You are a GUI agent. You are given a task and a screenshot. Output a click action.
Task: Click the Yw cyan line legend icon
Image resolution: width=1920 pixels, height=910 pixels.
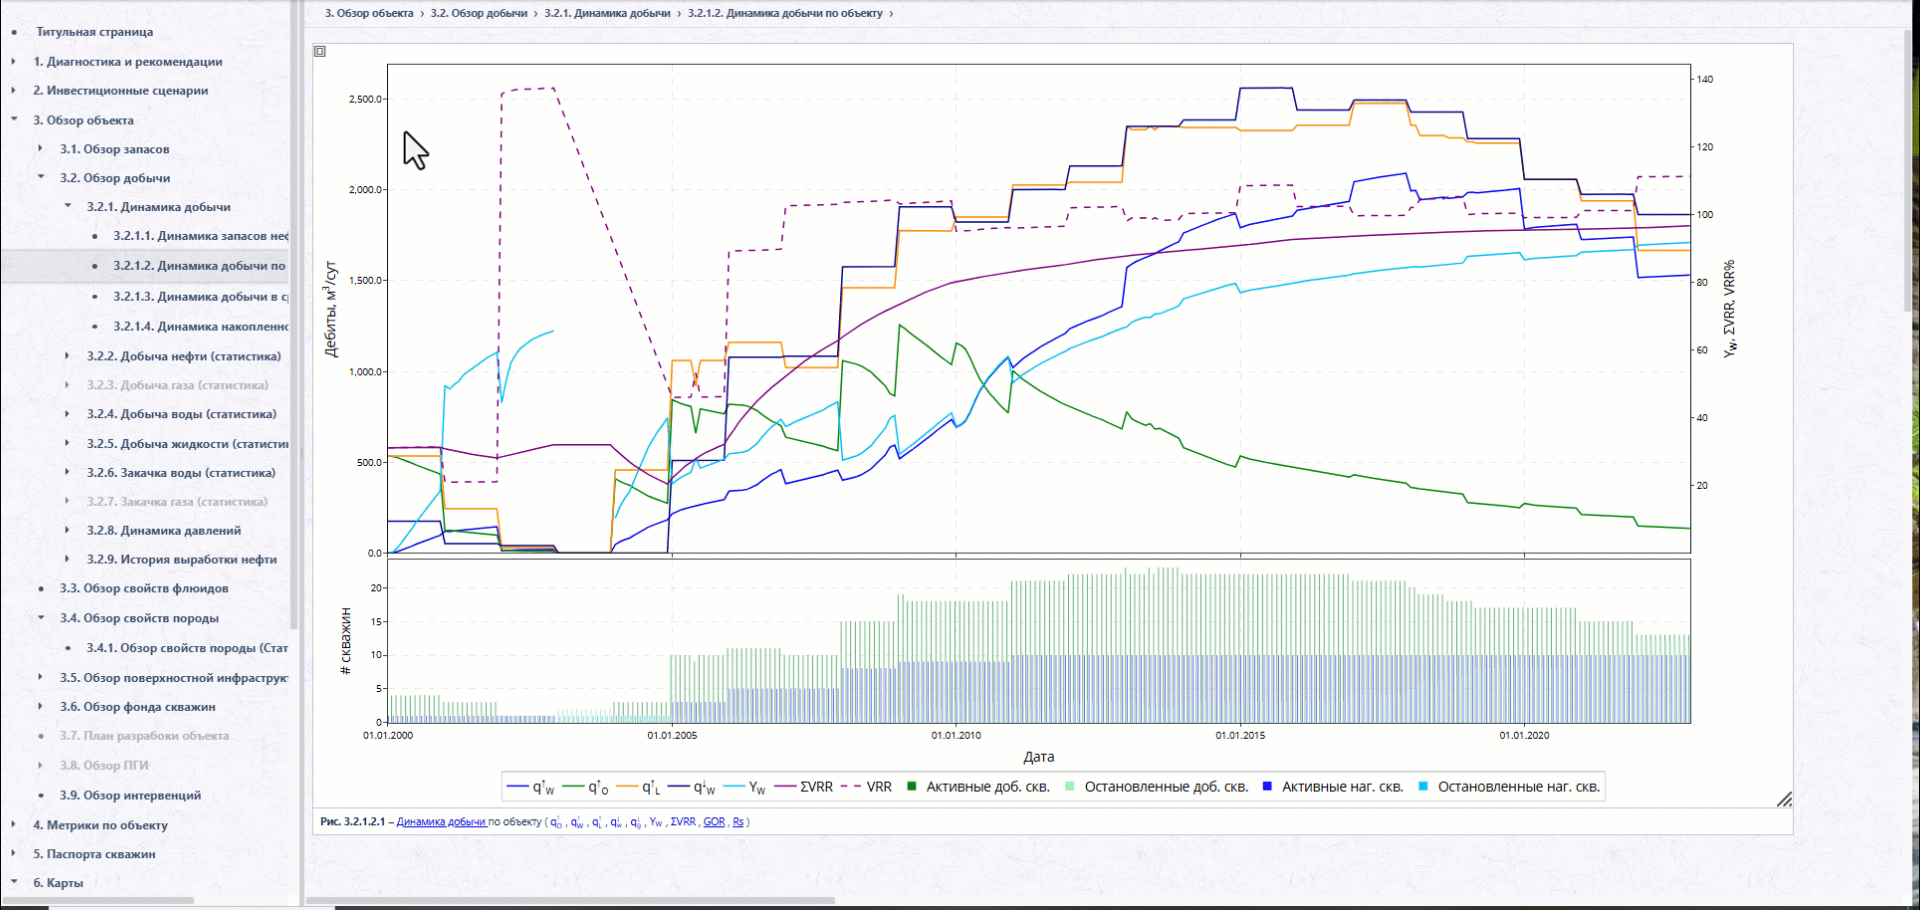pyautogui.click(x=734, y=787)
